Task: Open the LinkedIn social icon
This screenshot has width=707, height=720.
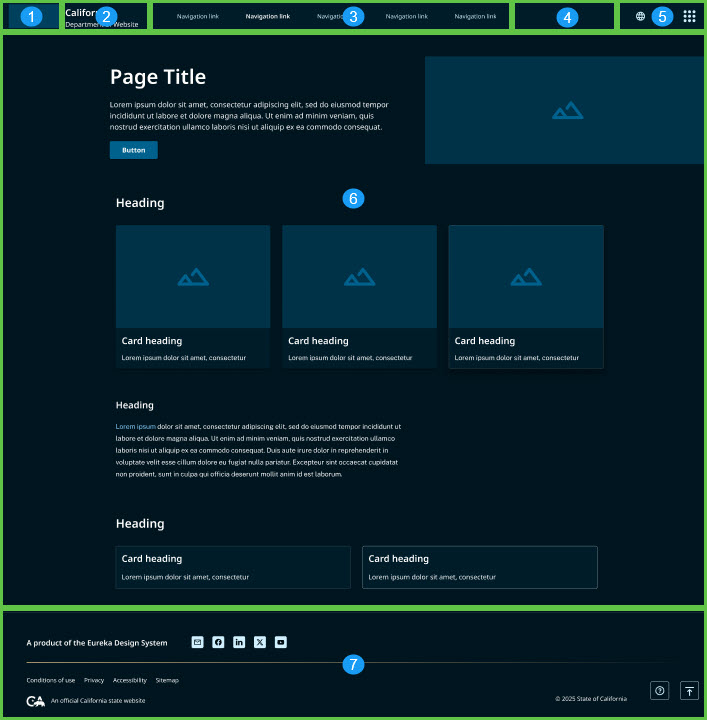Action: pos(239,642)
